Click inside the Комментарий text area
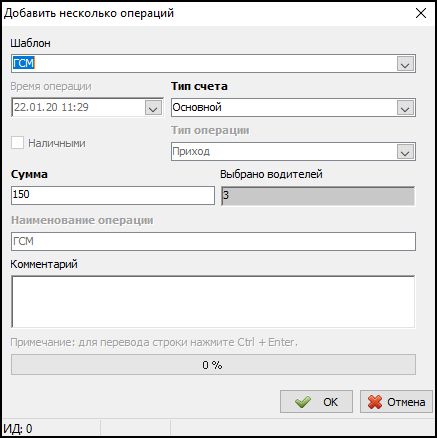The height and width of the screenshot is (438, 437). (213, 302)
